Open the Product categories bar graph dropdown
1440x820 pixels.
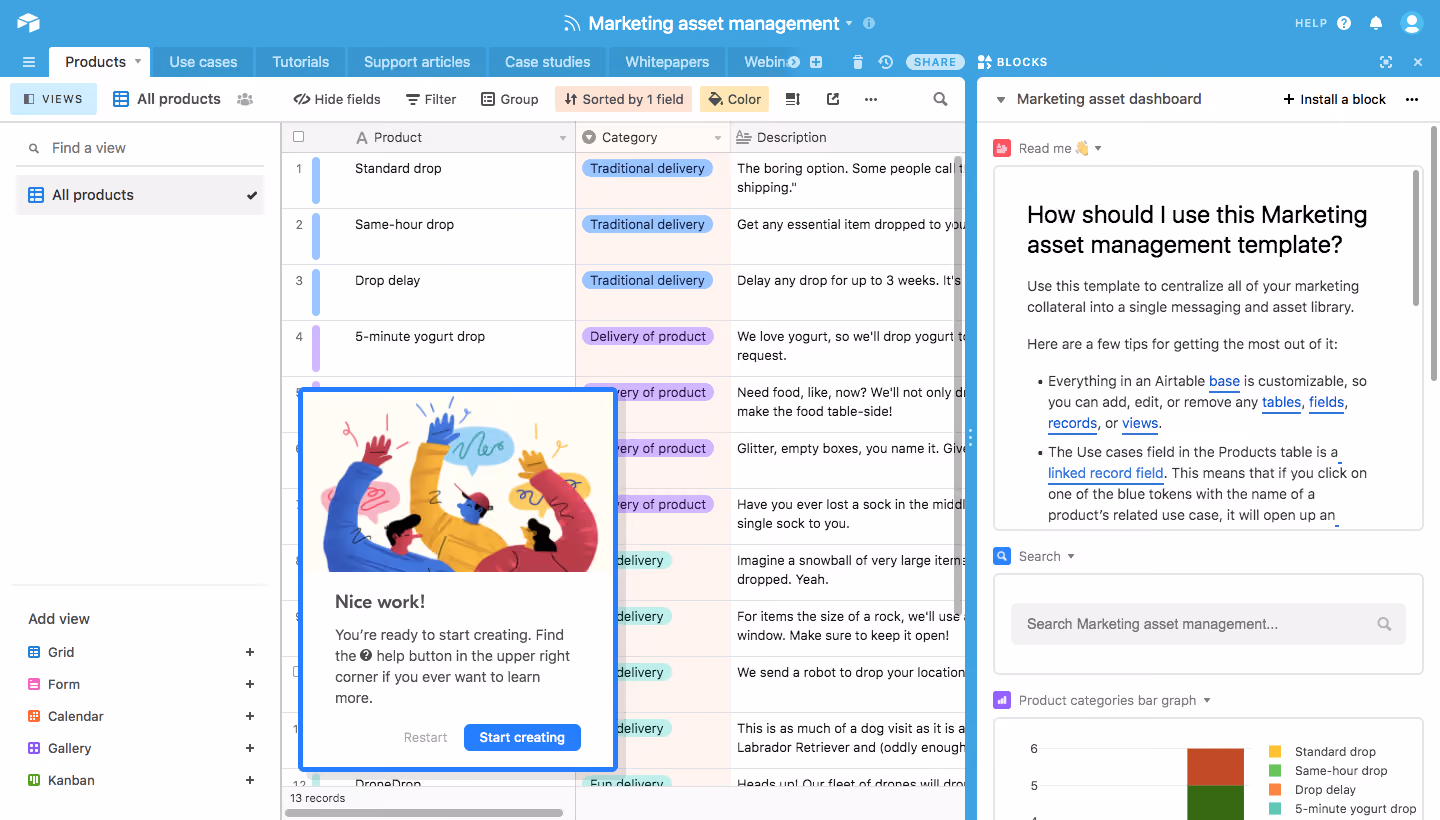pos(1207,700)
